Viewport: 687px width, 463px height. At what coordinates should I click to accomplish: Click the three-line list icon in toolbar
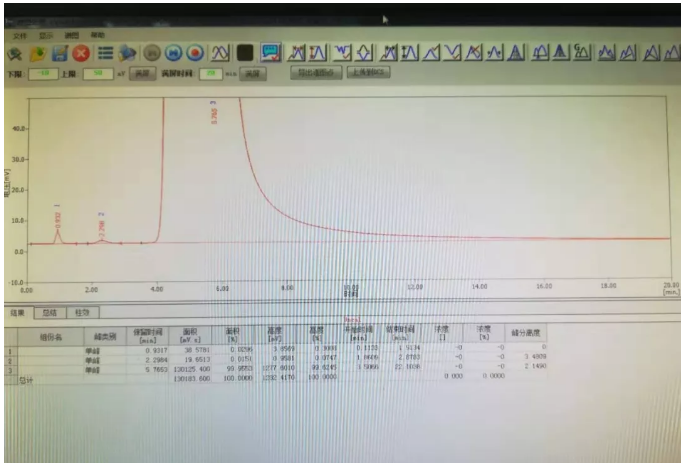click(104, 53)
